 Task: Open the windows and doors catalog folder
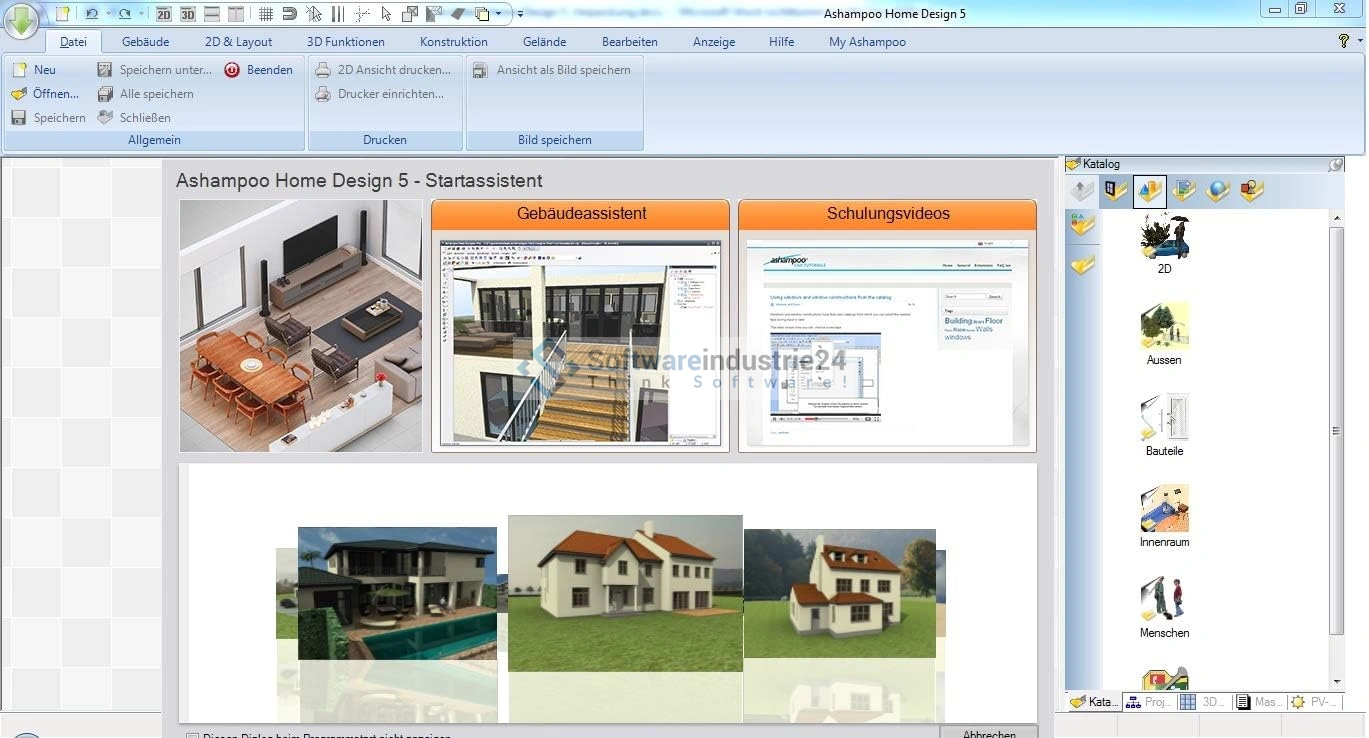coord(1115,191)
